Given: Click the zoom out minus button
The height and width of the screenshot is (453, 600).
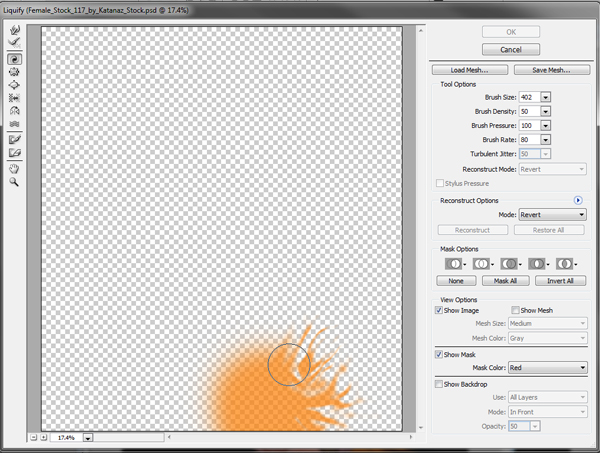Looking at the screenshot, I should [34, 437].
